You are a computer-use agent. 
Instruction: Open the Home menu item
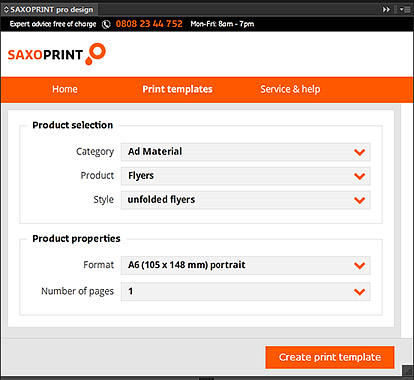[65, 89]
